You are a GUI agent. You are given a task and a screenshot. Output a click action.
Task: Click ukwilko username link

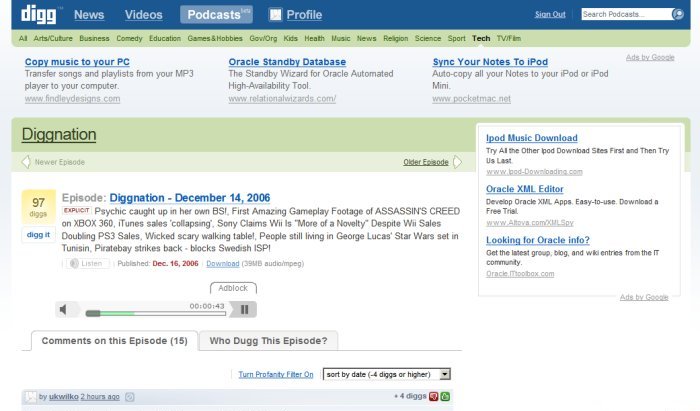click(x=63, y=396)
